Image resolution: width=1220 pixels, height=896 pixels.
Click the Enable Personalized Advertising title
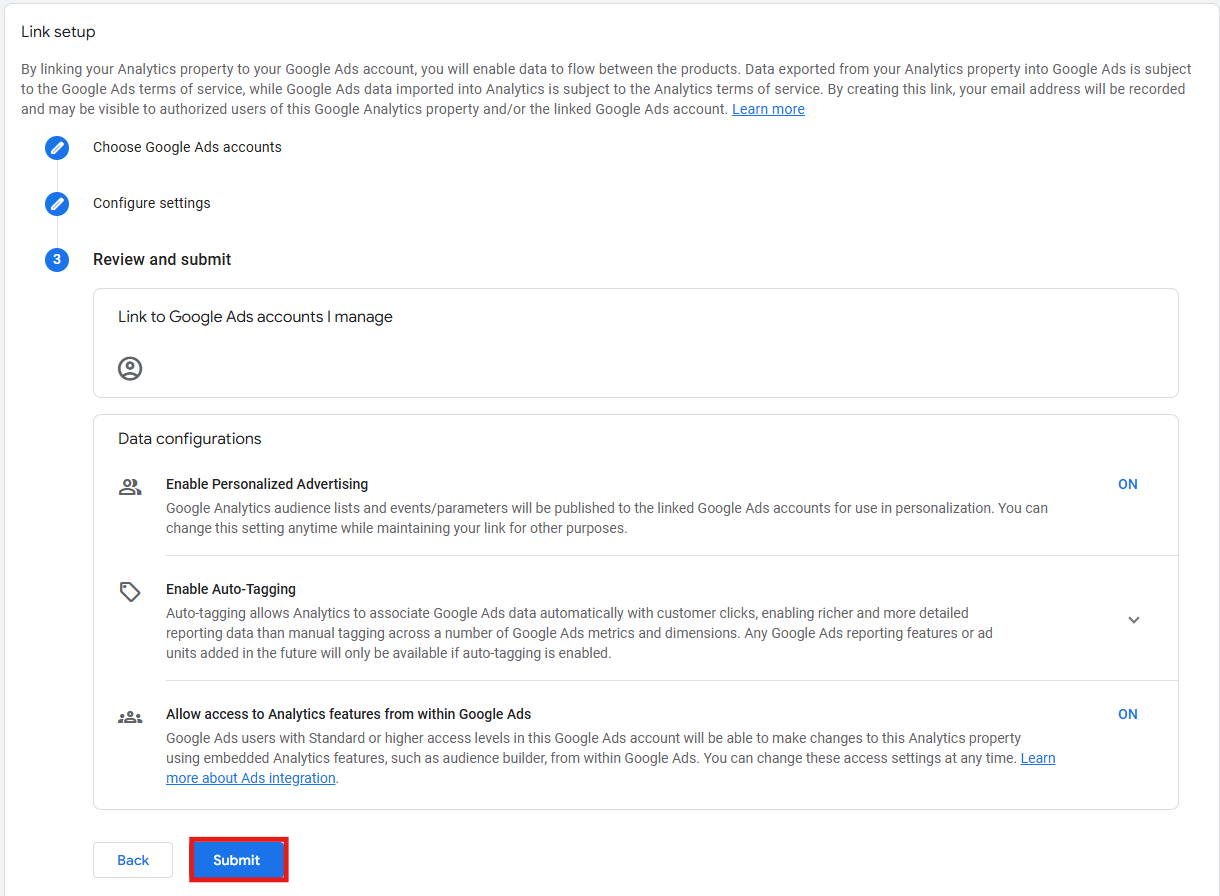267,484
